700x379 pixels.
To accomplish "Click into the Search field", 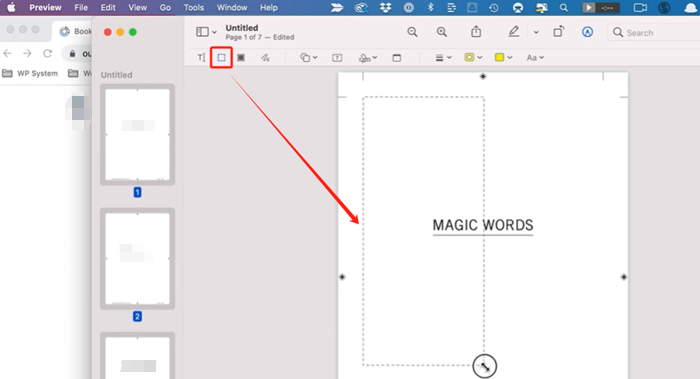I will coord(654,33).
